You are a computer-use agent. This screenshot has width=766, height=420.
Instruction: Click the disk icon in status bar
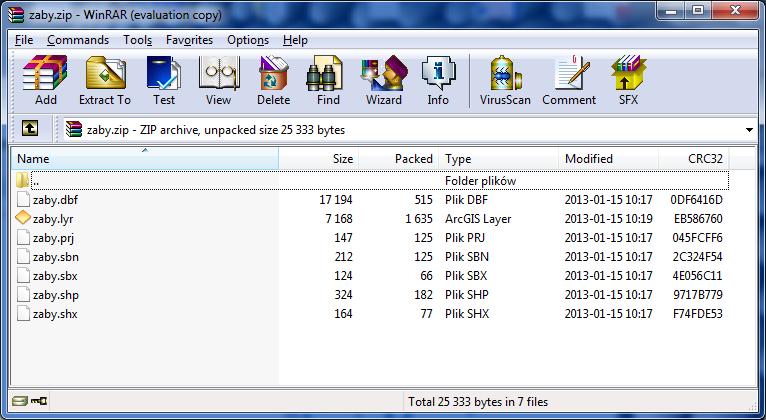(20, 401)
